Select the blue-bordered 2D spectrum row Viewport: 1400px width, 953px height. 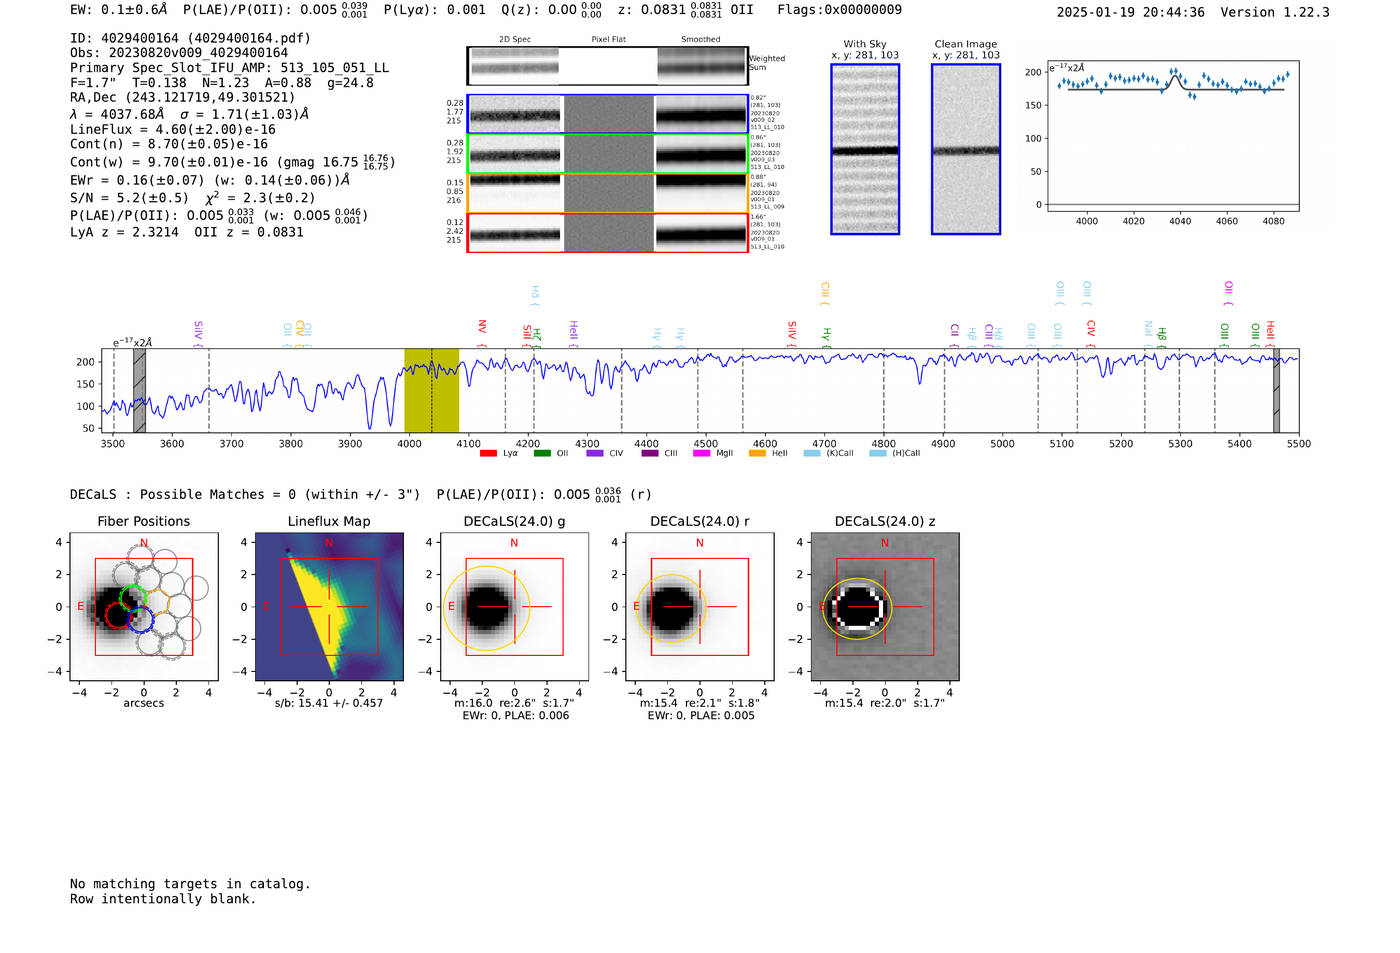pyautogui.click(x=607, y=114)
